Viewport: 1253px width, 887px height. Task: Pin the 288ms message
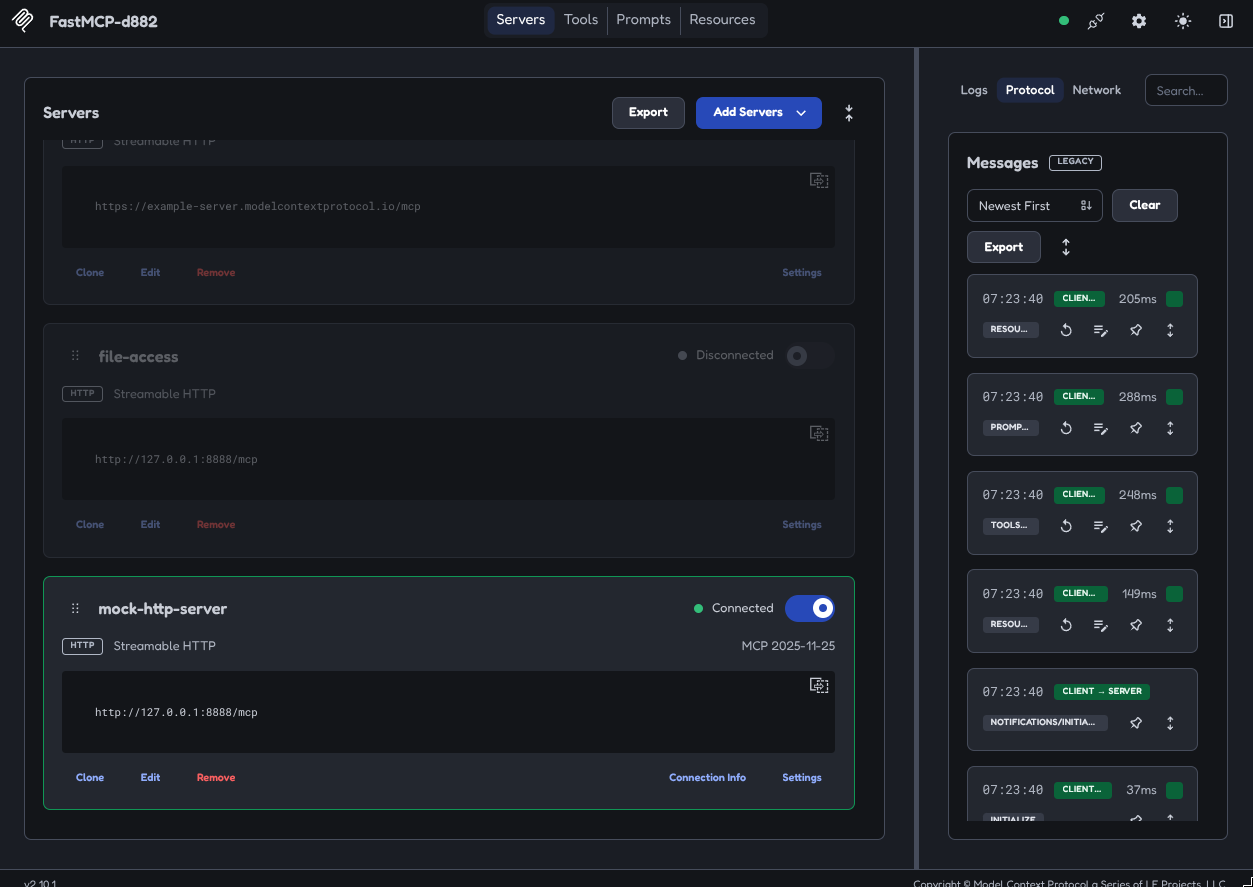point(1136,428)
